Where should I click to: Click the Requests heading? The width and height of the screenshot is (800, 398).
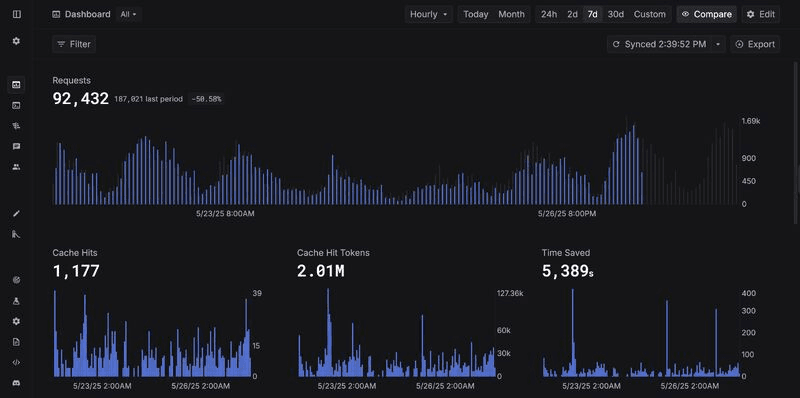[71, 80]
